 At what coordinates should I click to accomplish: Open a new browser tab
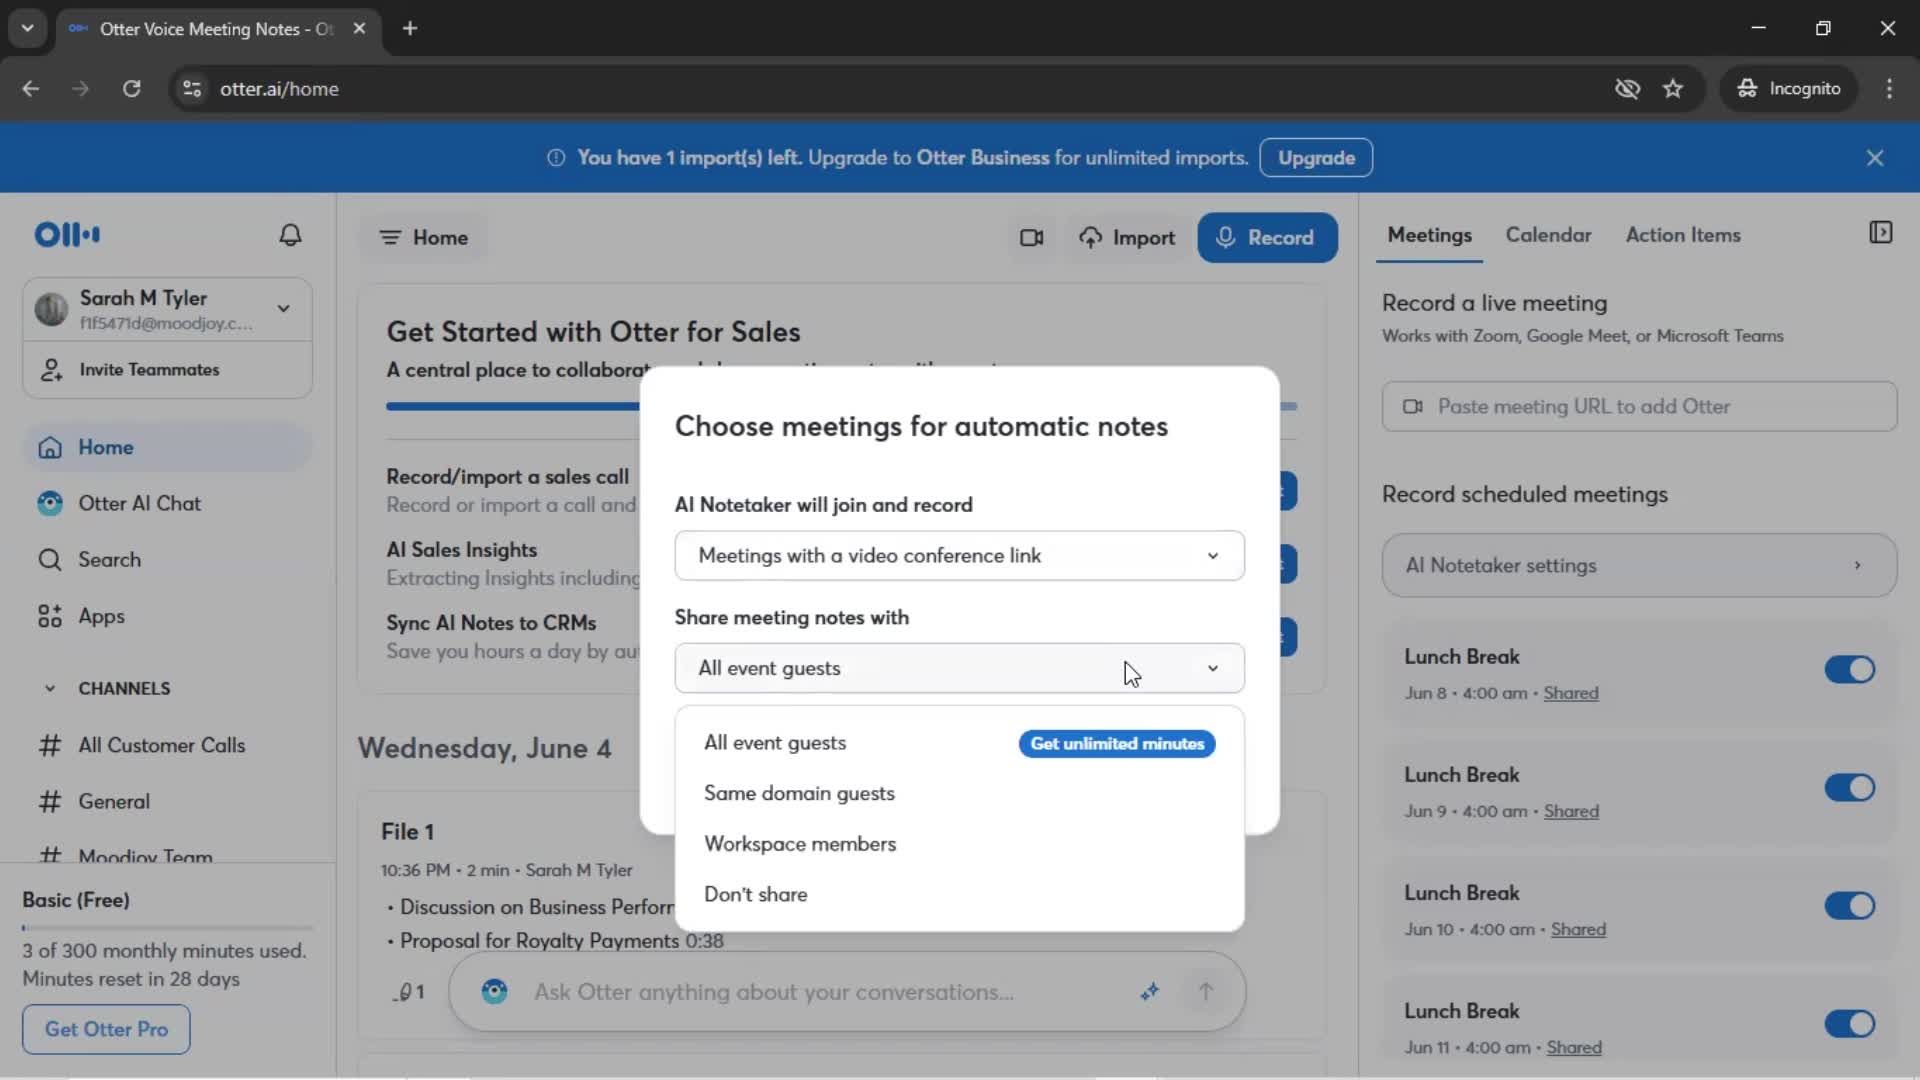(x=410, y=29)
